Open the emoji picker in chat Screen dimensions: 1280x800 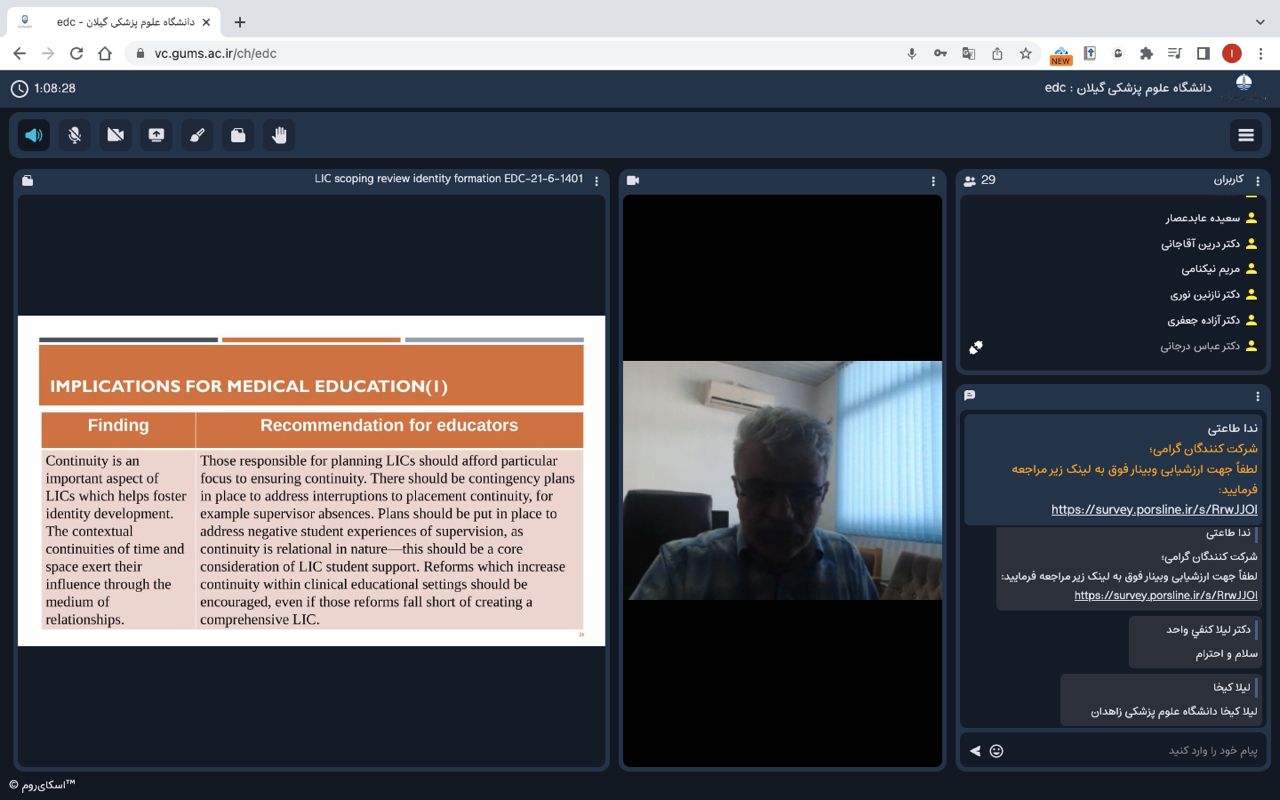(x=996, y=750)
